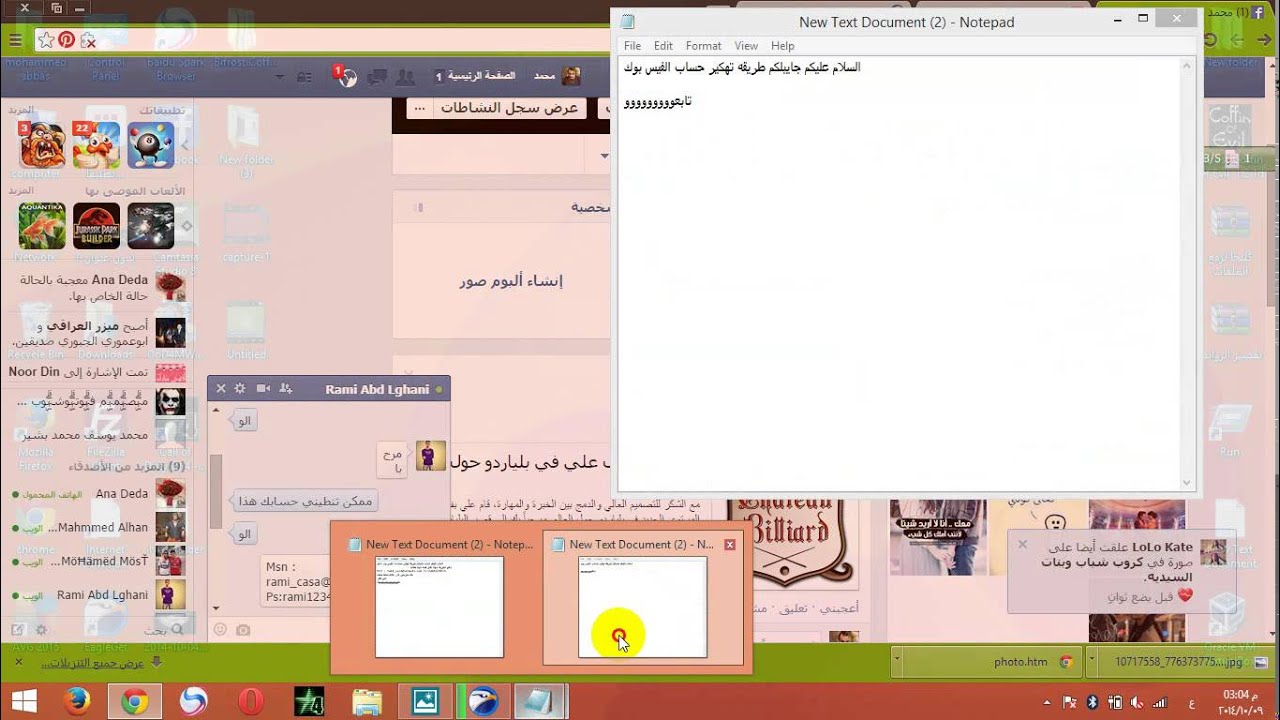Image resolution: width=1280 pixels, height=720 pixels.
Task: Go to Facebook home page الصفحة الرئيسية
Action: [x=482, y=76]
